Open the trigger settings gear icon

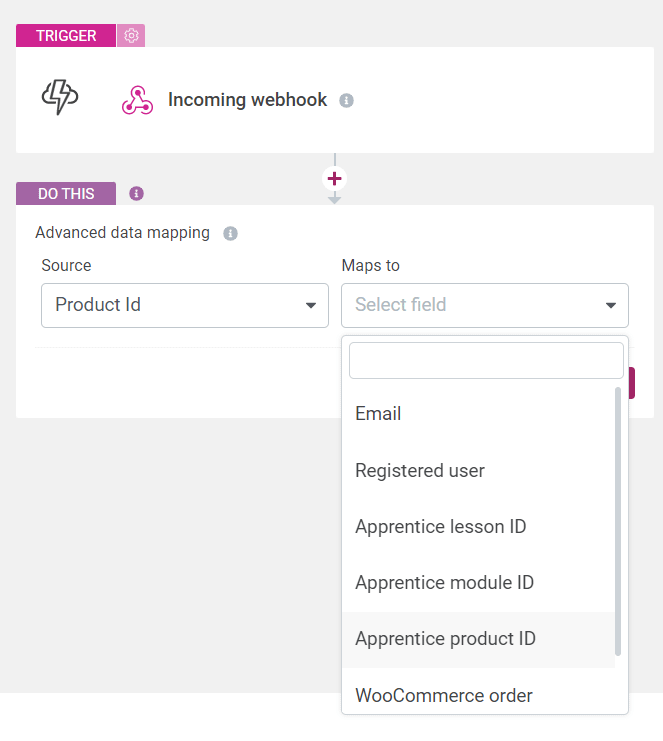[x=131, y=35]
